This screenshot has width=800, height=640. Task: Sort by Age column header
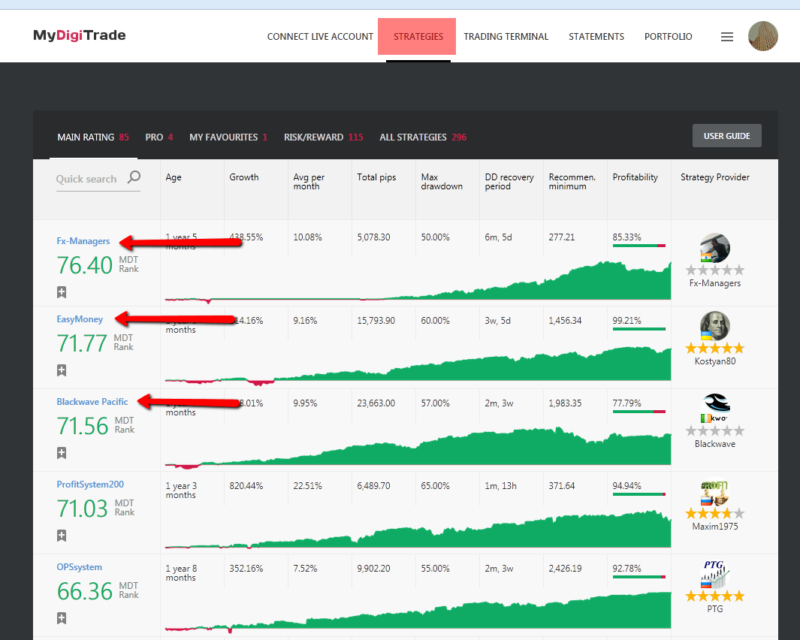coord(173,177)
